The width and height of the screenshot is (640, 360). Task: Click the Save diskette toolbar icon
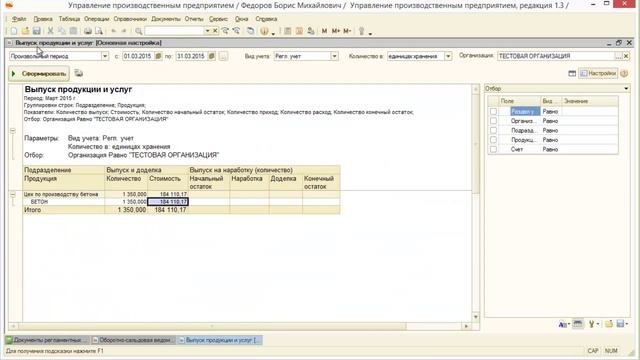tap(36, 31)
